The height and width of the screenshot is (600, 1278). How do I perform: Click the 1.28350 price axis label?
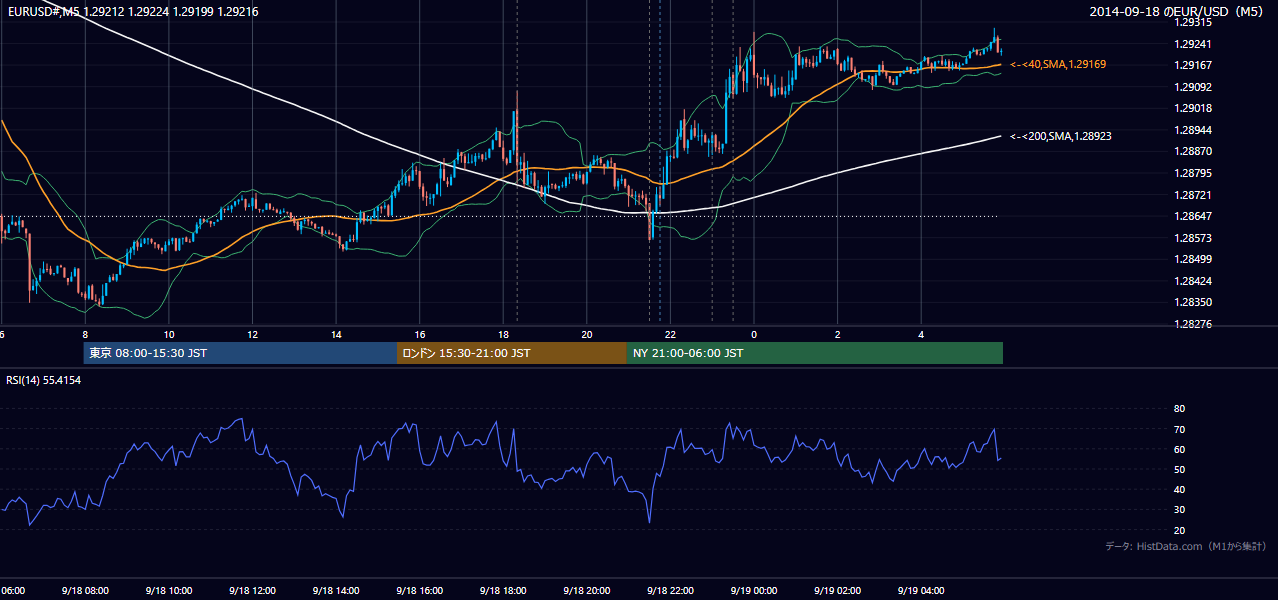tap(1193, 302)
